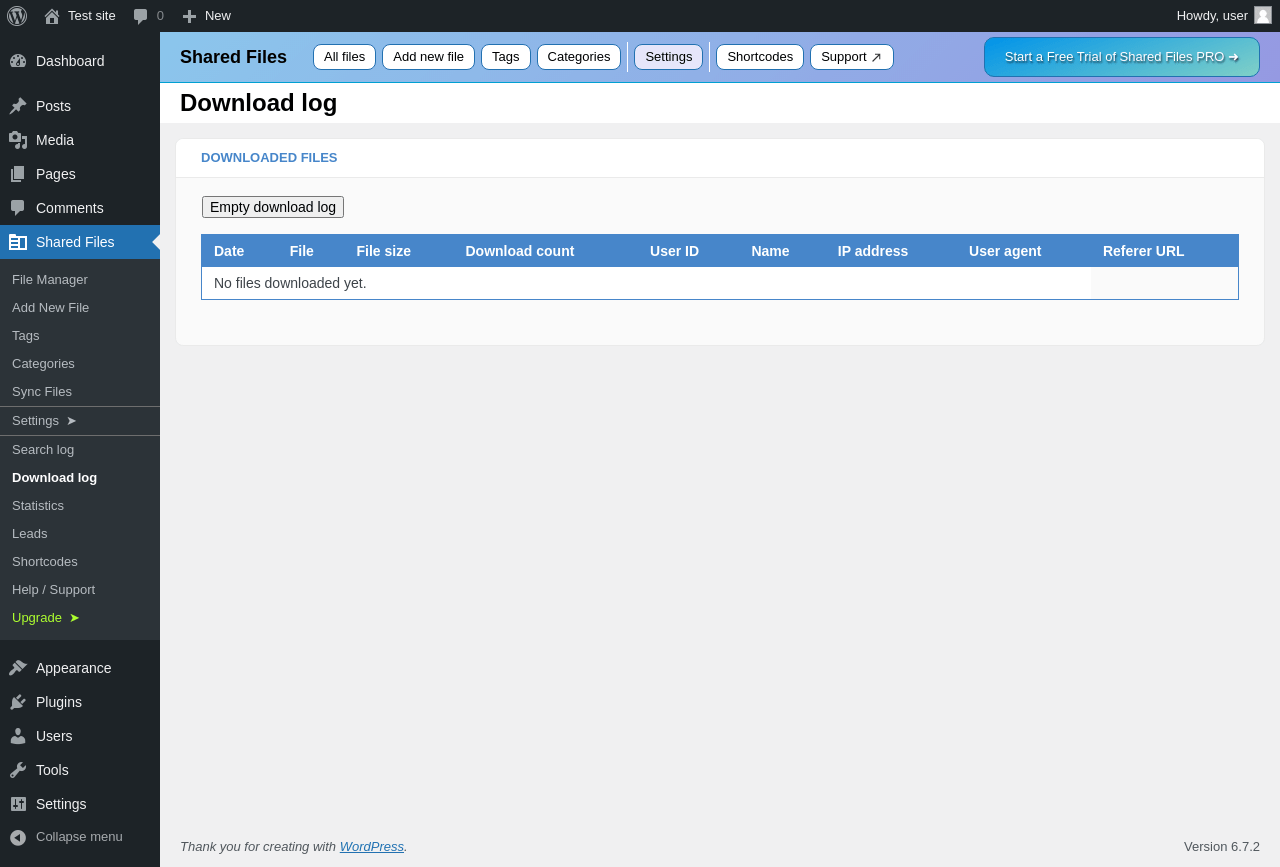The width and height of the screenshot is (1280, 867).
Task: Select the Downloaded Files section tab
Action: click(x=269, y=158)
